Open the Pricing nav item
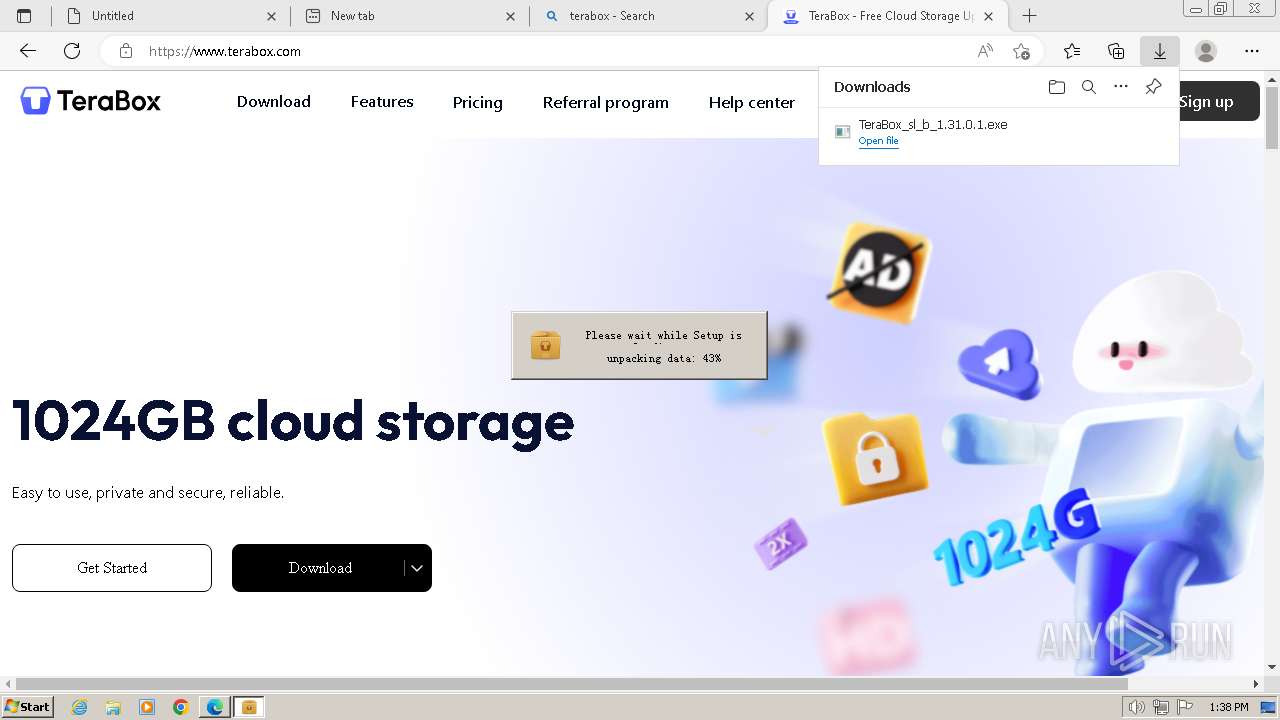 (478, 102)
